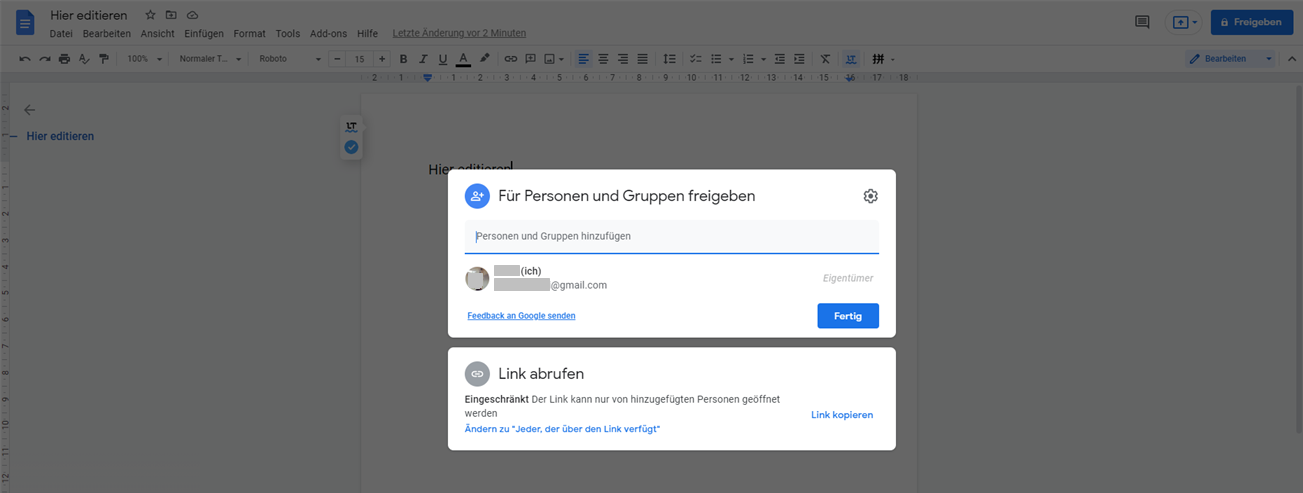The width and height of the screenshot is (1303, 493).
Task: Open the text color picker
Action: coord(463,59)
